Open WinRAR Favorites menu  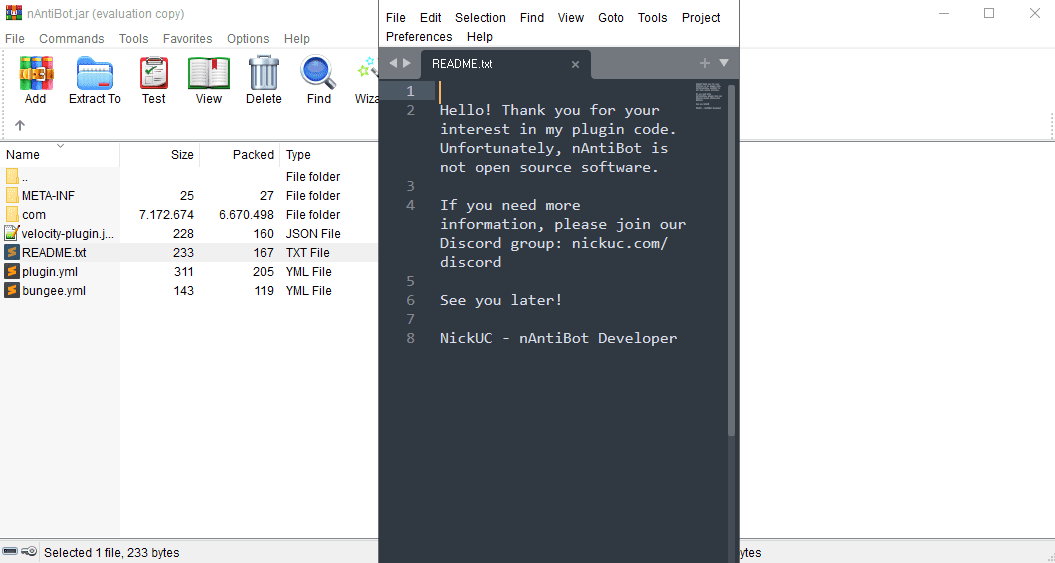187,38
